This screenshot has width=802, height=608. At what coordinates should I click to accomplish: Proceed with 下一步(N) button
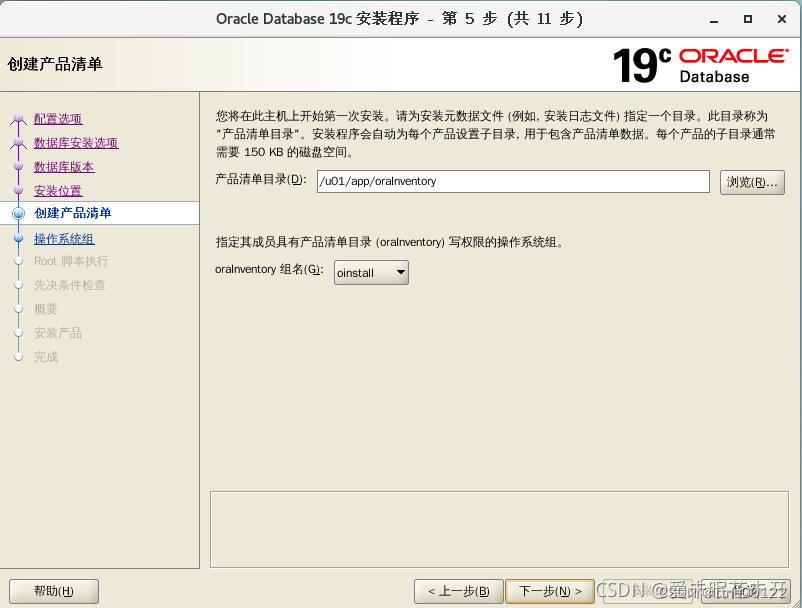click(550, 591)
